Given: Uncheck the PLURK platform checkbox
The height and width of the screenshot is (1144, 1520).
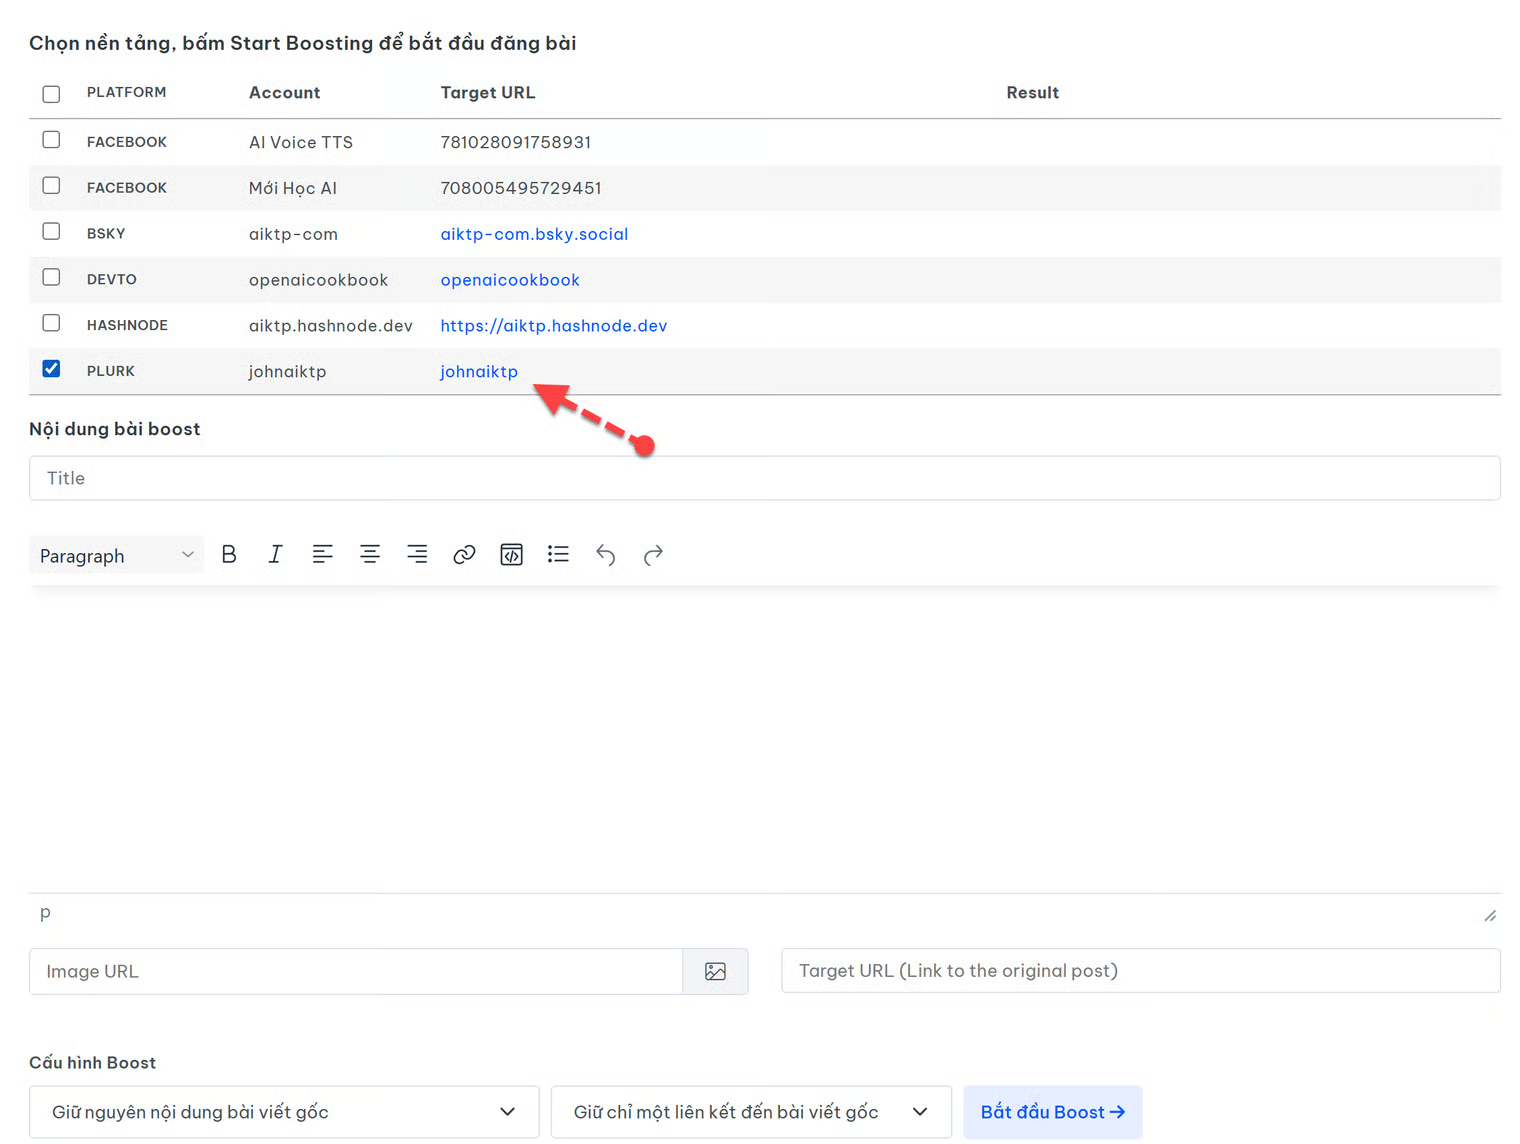Looking at the screenshot, I should 51,369.
